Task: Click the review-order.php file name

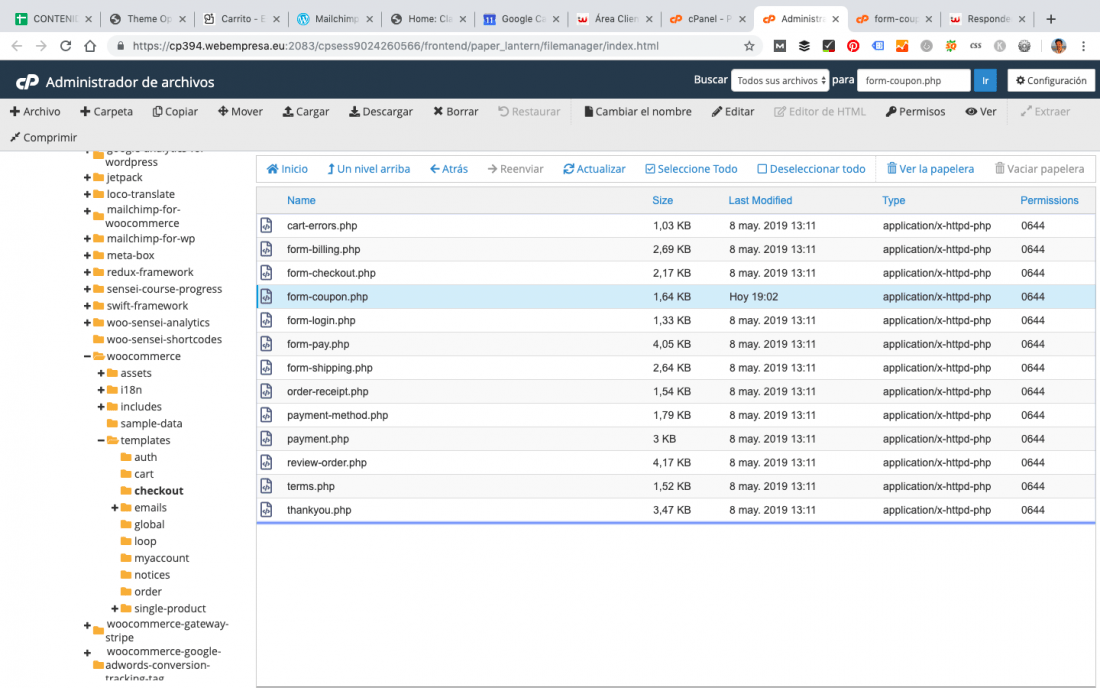Action: coord(327,462)
